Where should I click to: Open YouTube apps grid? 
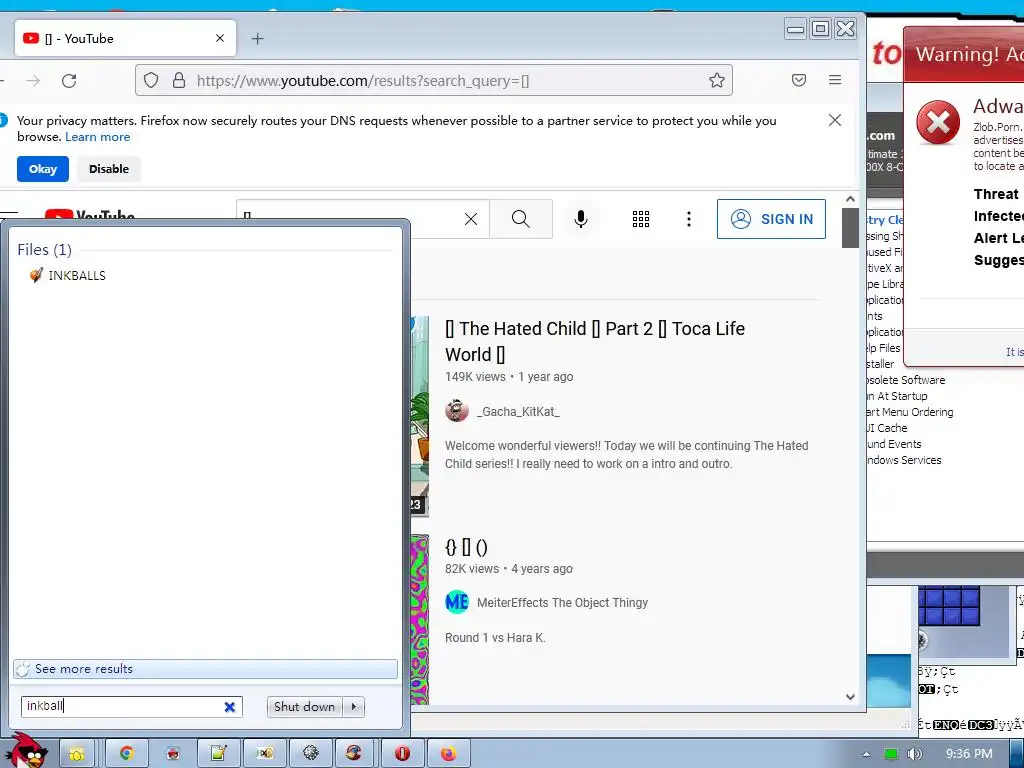(x=641, y=219)
